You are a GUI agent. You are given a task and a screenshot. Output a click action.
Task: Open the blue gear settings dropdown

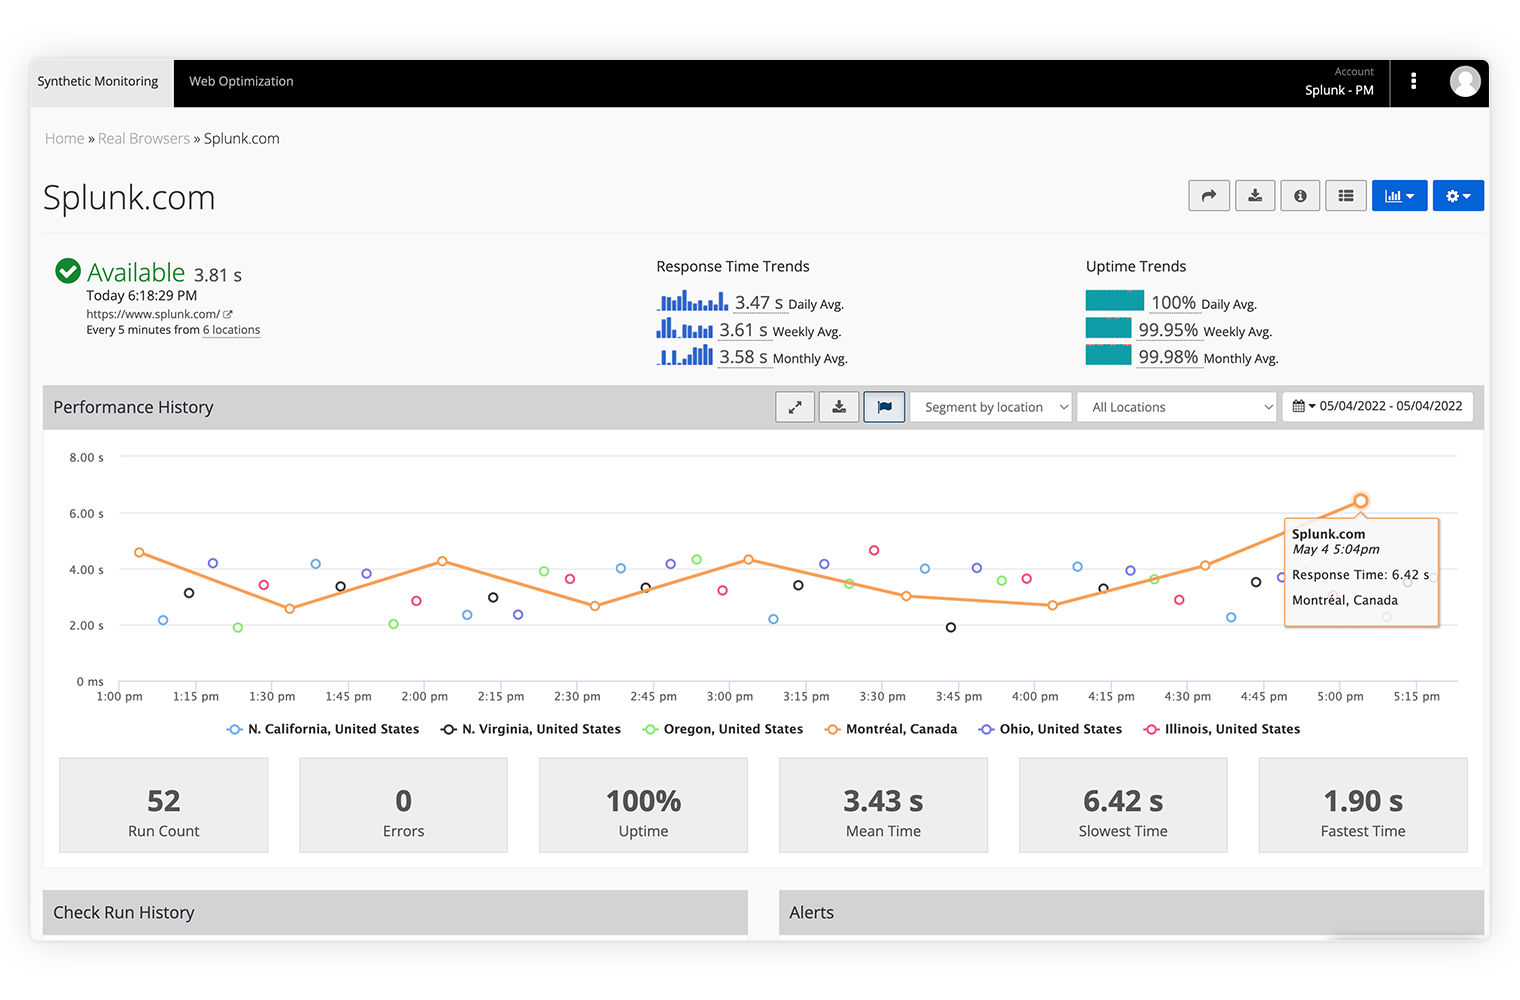[x=1458, y=196]
